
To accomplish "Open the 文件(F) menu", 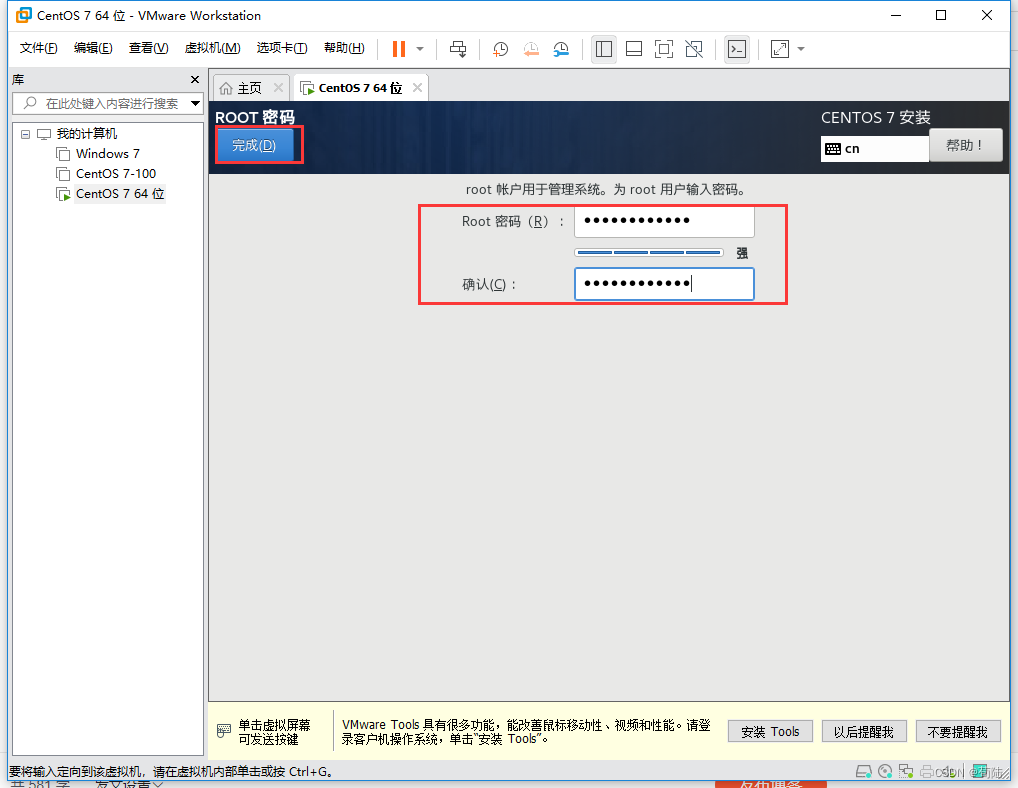I will 38,48.
